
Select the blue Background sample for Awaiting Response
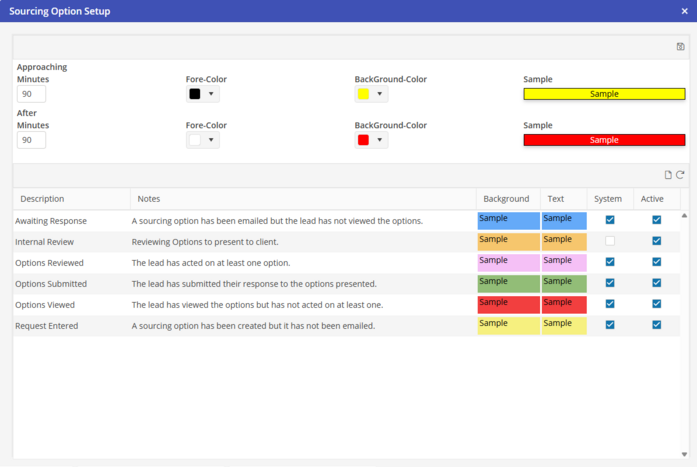click(x=508, y=220)
